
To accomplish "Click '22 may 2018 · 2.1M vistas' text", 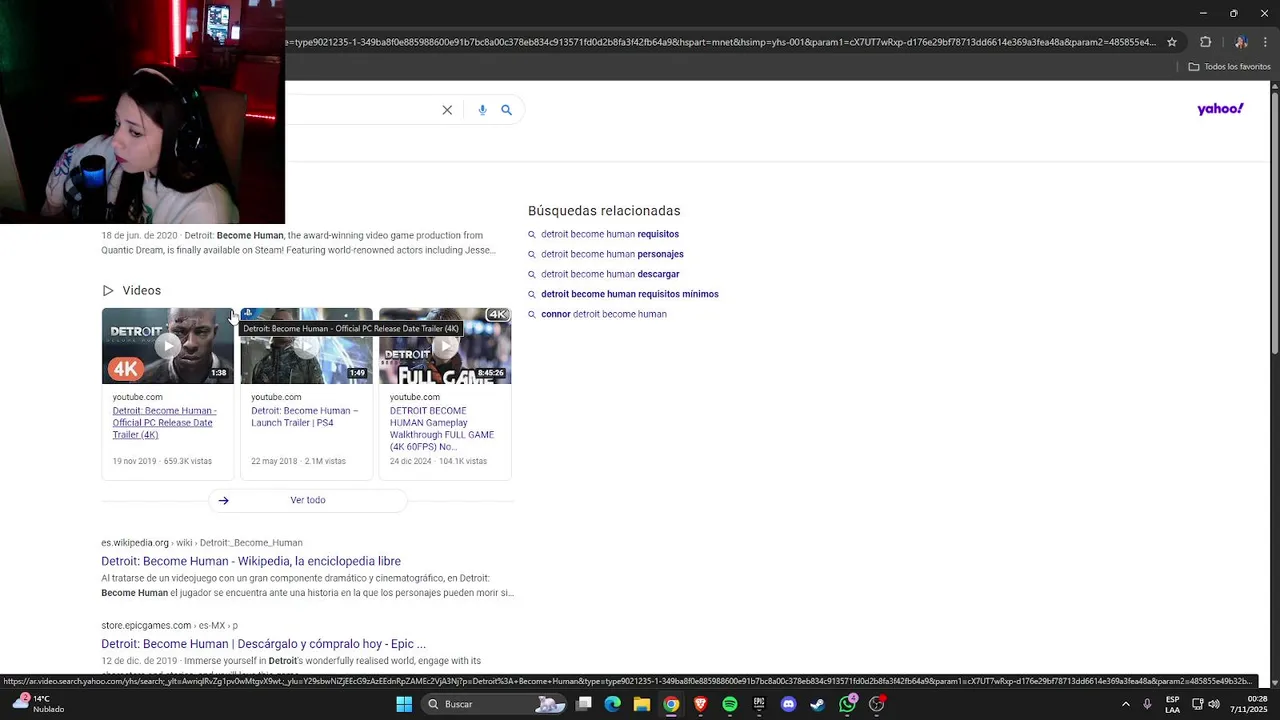I will (x=298, y=461).
